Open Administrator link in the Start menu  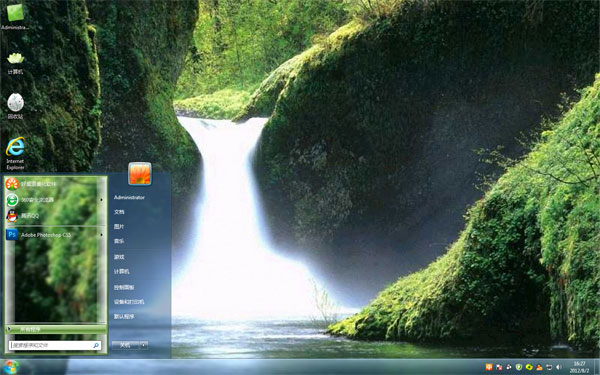tap(129, 197)
